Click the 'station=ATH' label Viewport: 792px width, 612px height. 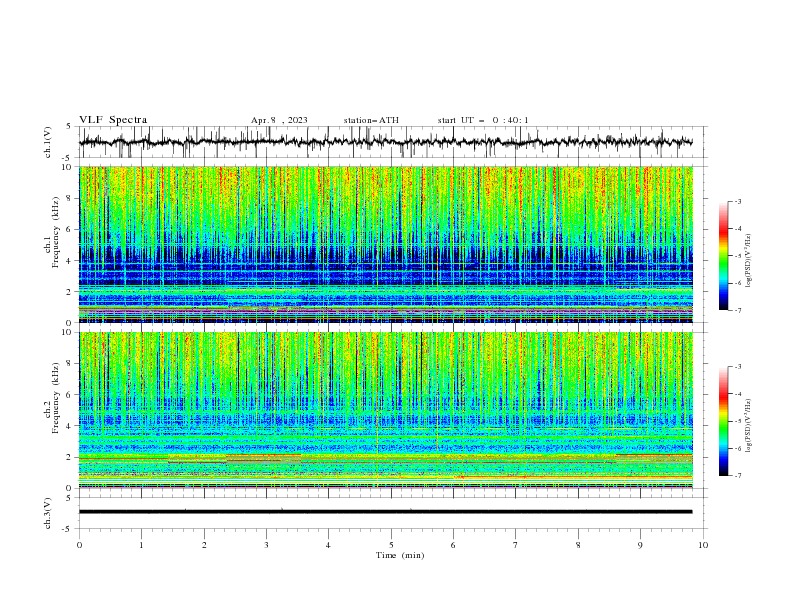tap(371, 120)
